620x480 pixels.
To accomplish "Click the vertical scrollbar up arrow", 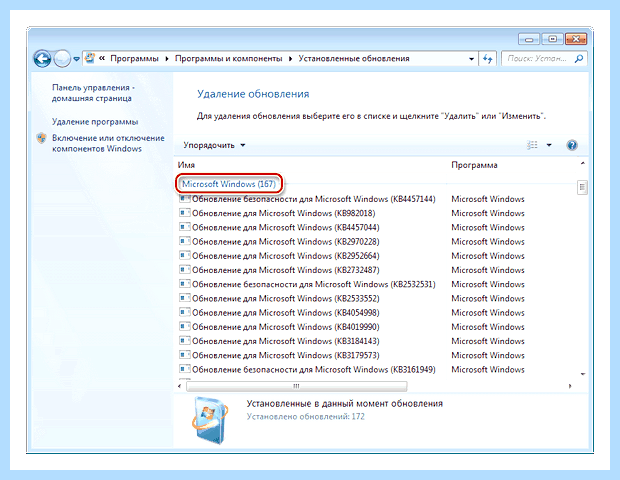I will [582, 163].
